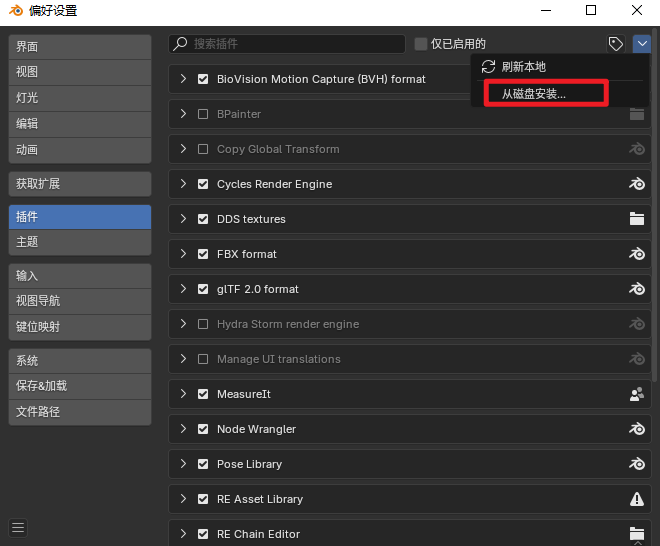Focus the 搜索插件 search field
660x546 pixels.
click(287, 43)
